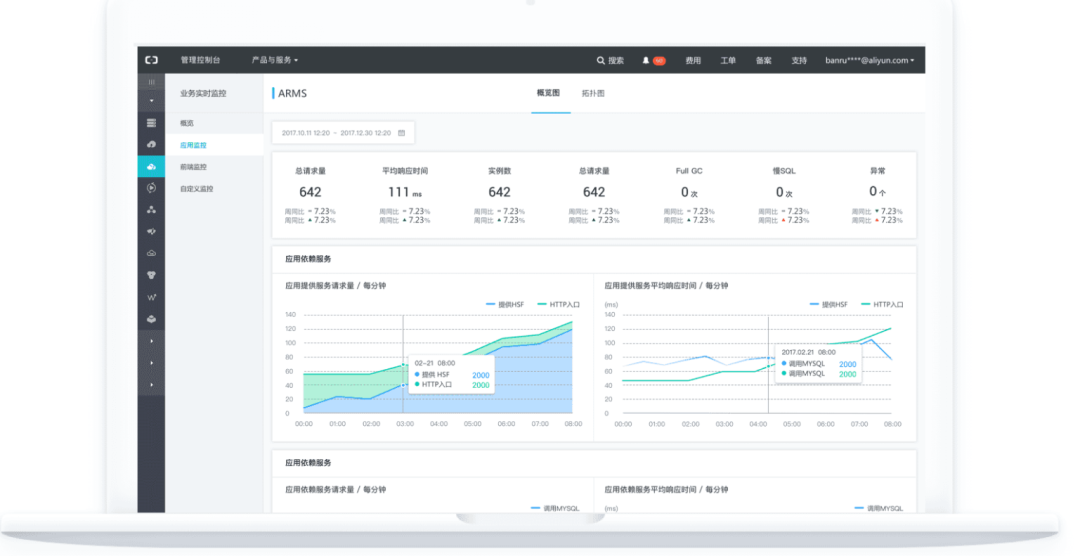Click the 平均响应时间 111 ms value
The width and height of the screenshot is (1080, 556).
coord(404,192)
